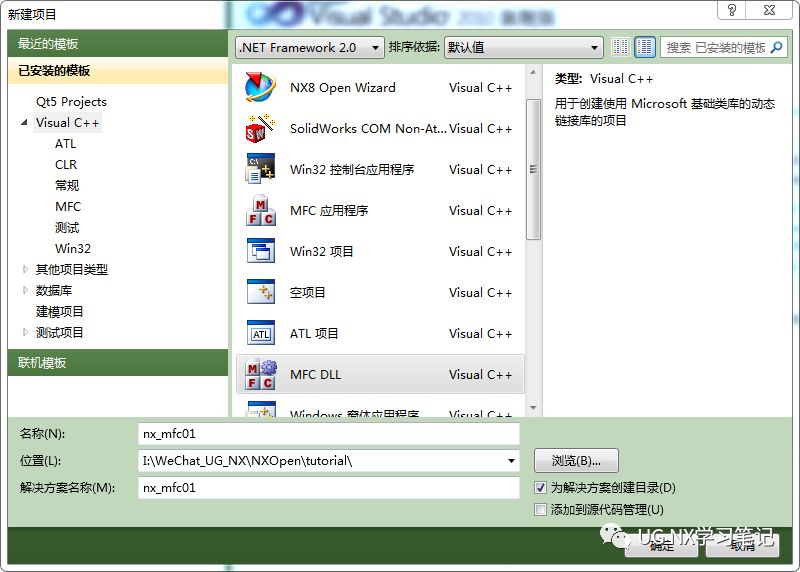Click the 浏览(B)... button
The image size is (800, 572).
pos(576,461)
